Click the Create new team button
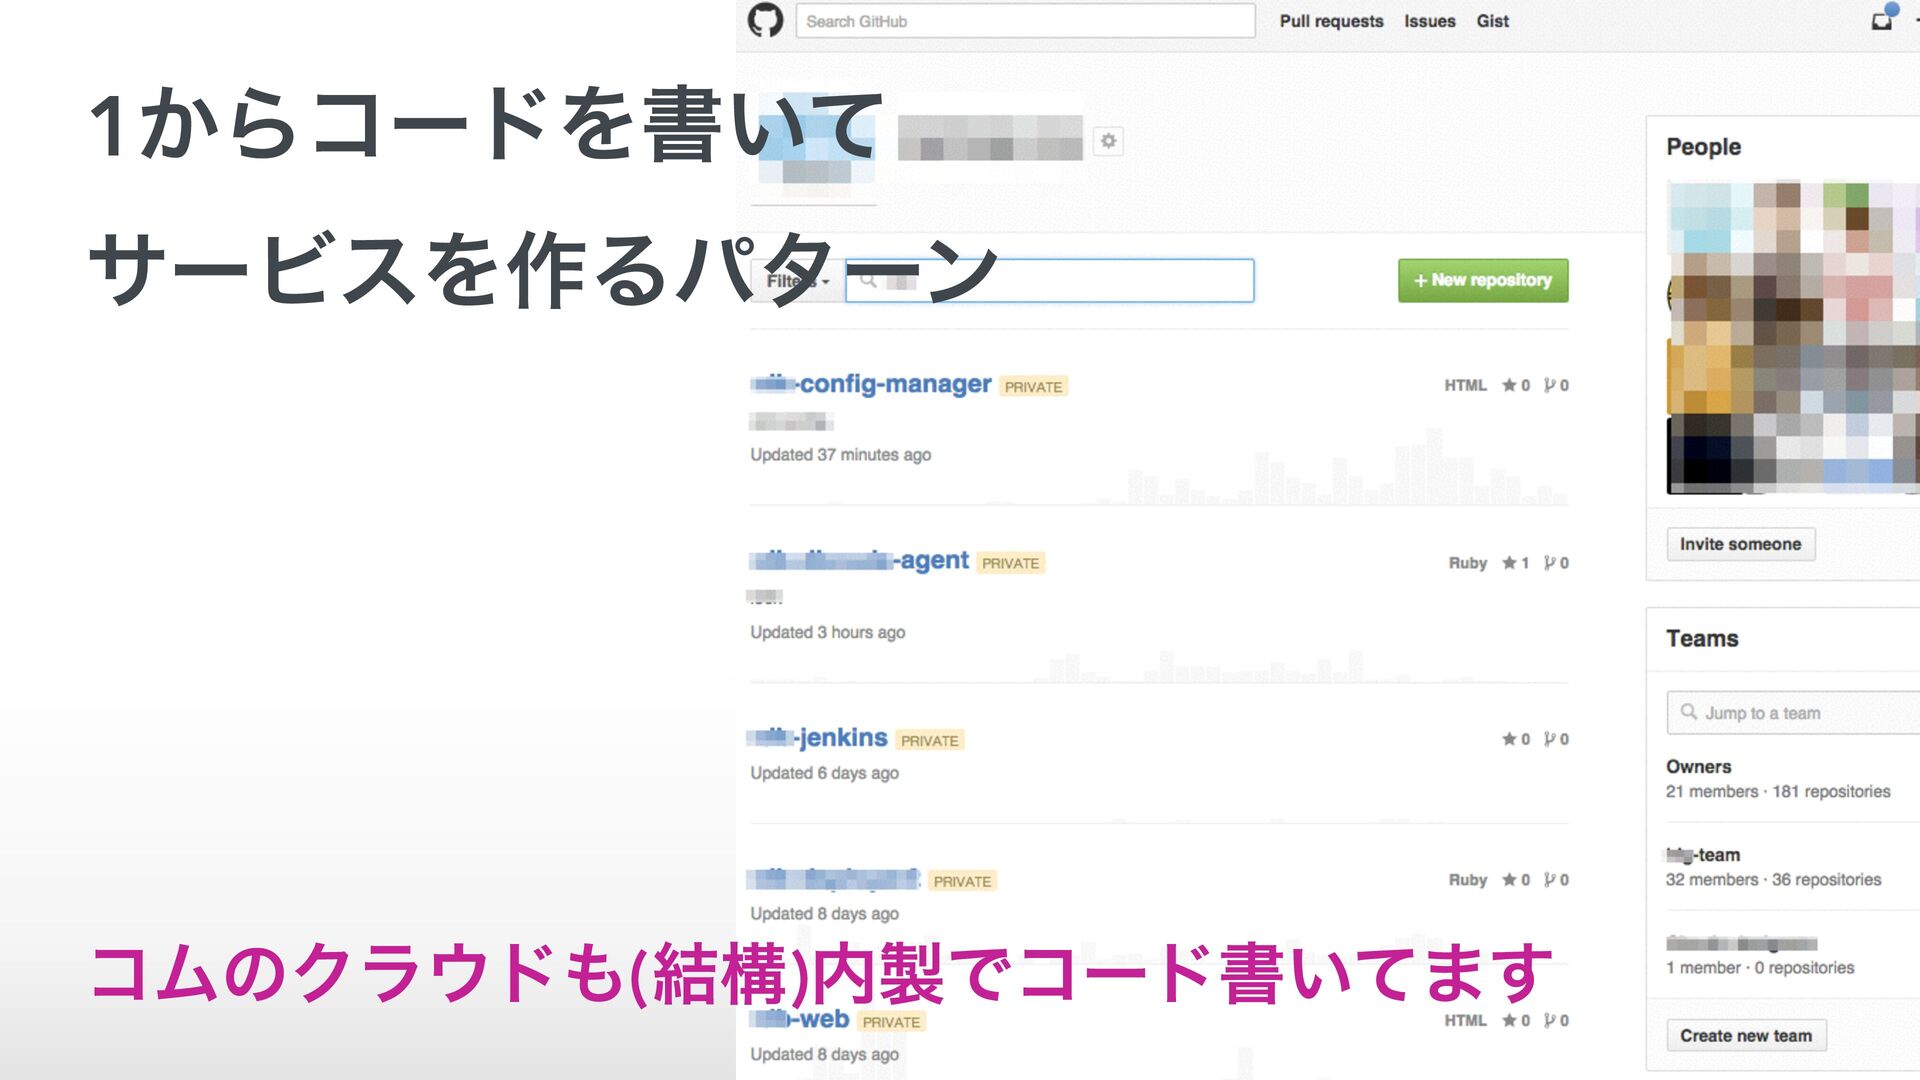This screenshot has height=1080, width=1920. (x=1745, y=1035)
